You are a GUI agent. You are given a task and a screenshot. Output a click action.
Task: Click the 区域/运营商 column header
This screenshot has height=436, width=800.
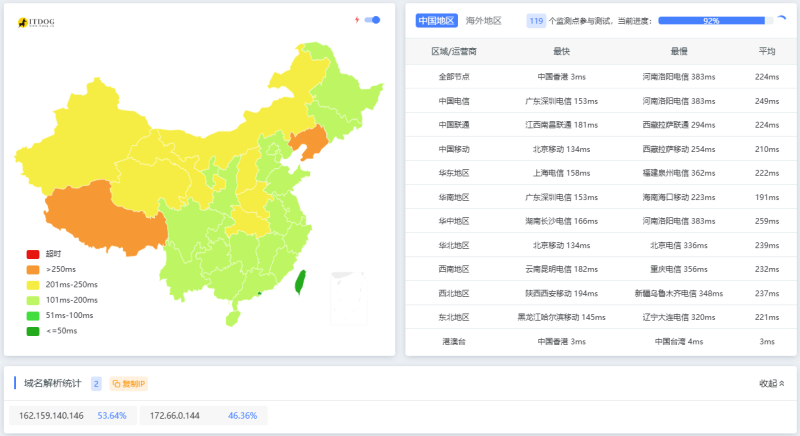click(x=454, y=52)
